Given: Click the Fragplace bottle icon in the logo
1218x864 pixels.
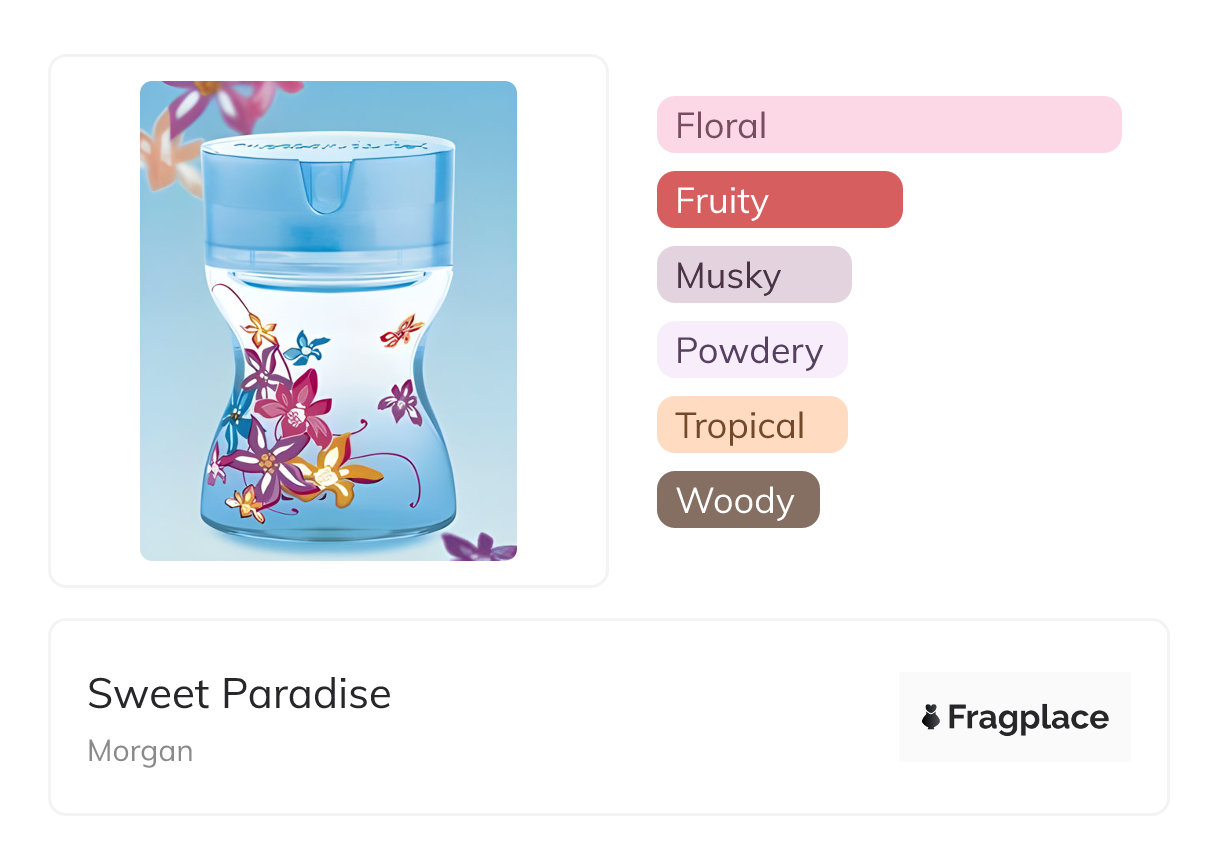Looking at the screenshot, I should 931,717.
